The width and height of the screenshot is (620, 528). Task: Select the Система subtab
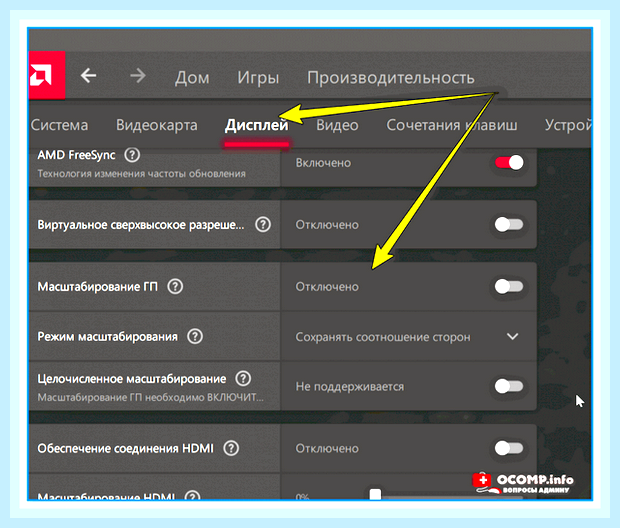pos(59,125)
